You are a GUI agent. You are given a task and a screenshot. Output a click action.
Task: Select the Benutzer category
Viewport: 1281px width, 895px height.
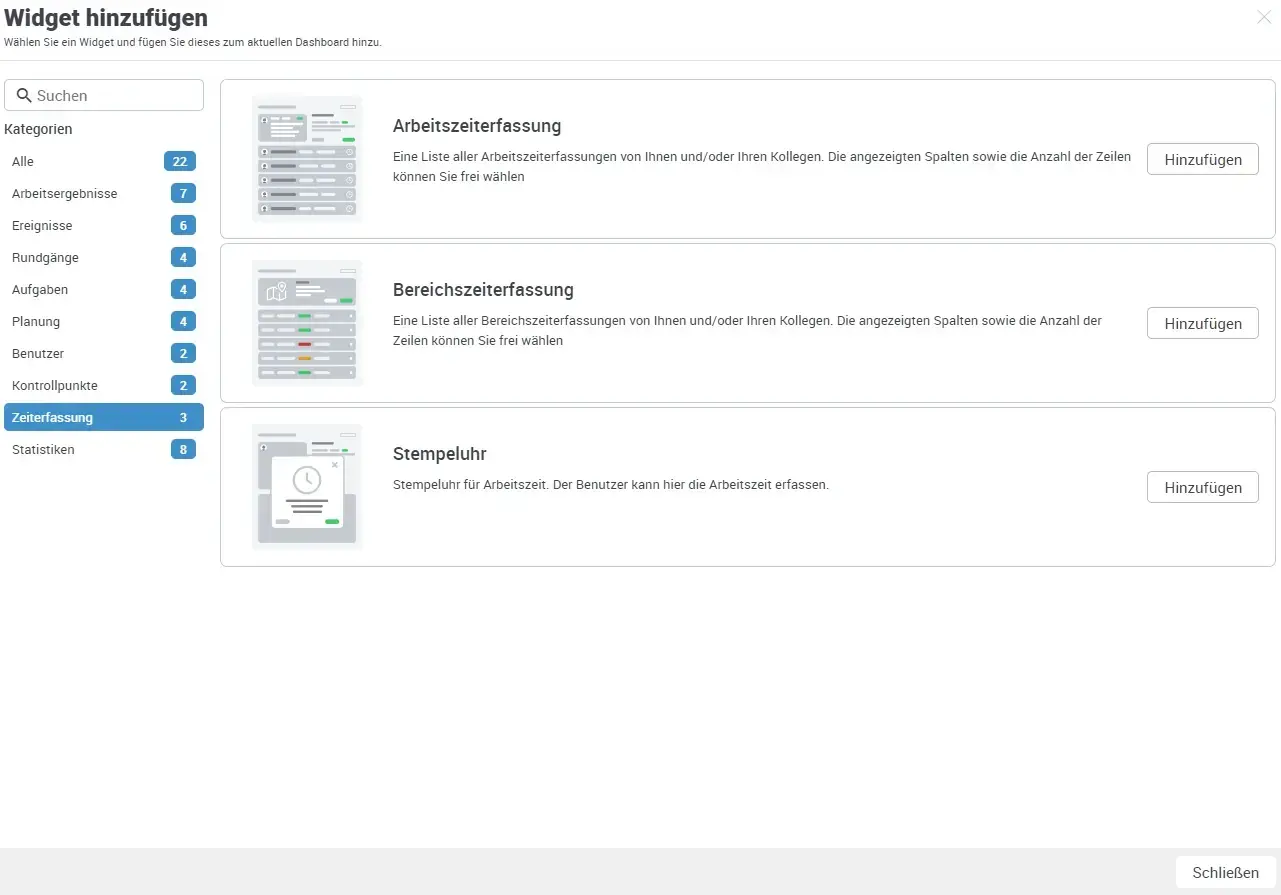click(x=37, y=353)
